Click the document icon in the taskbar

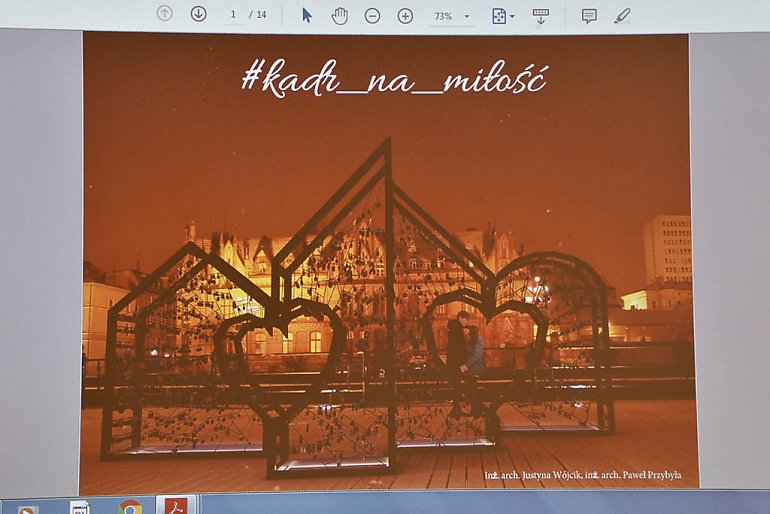80,508
